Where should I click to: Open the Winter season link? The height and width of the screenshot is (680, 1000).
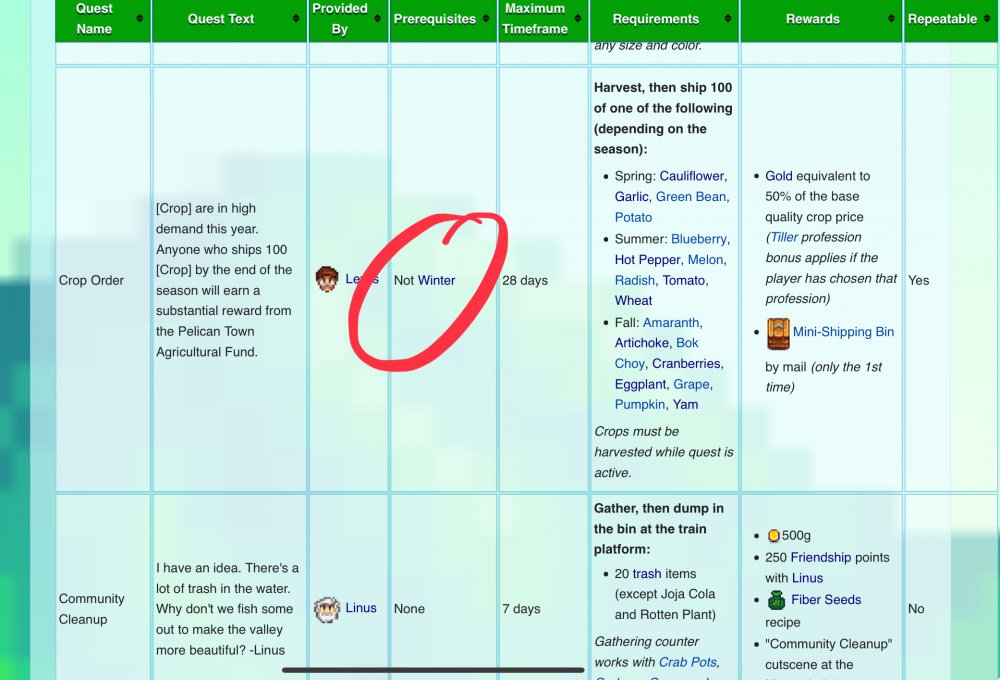pos(436,280)
